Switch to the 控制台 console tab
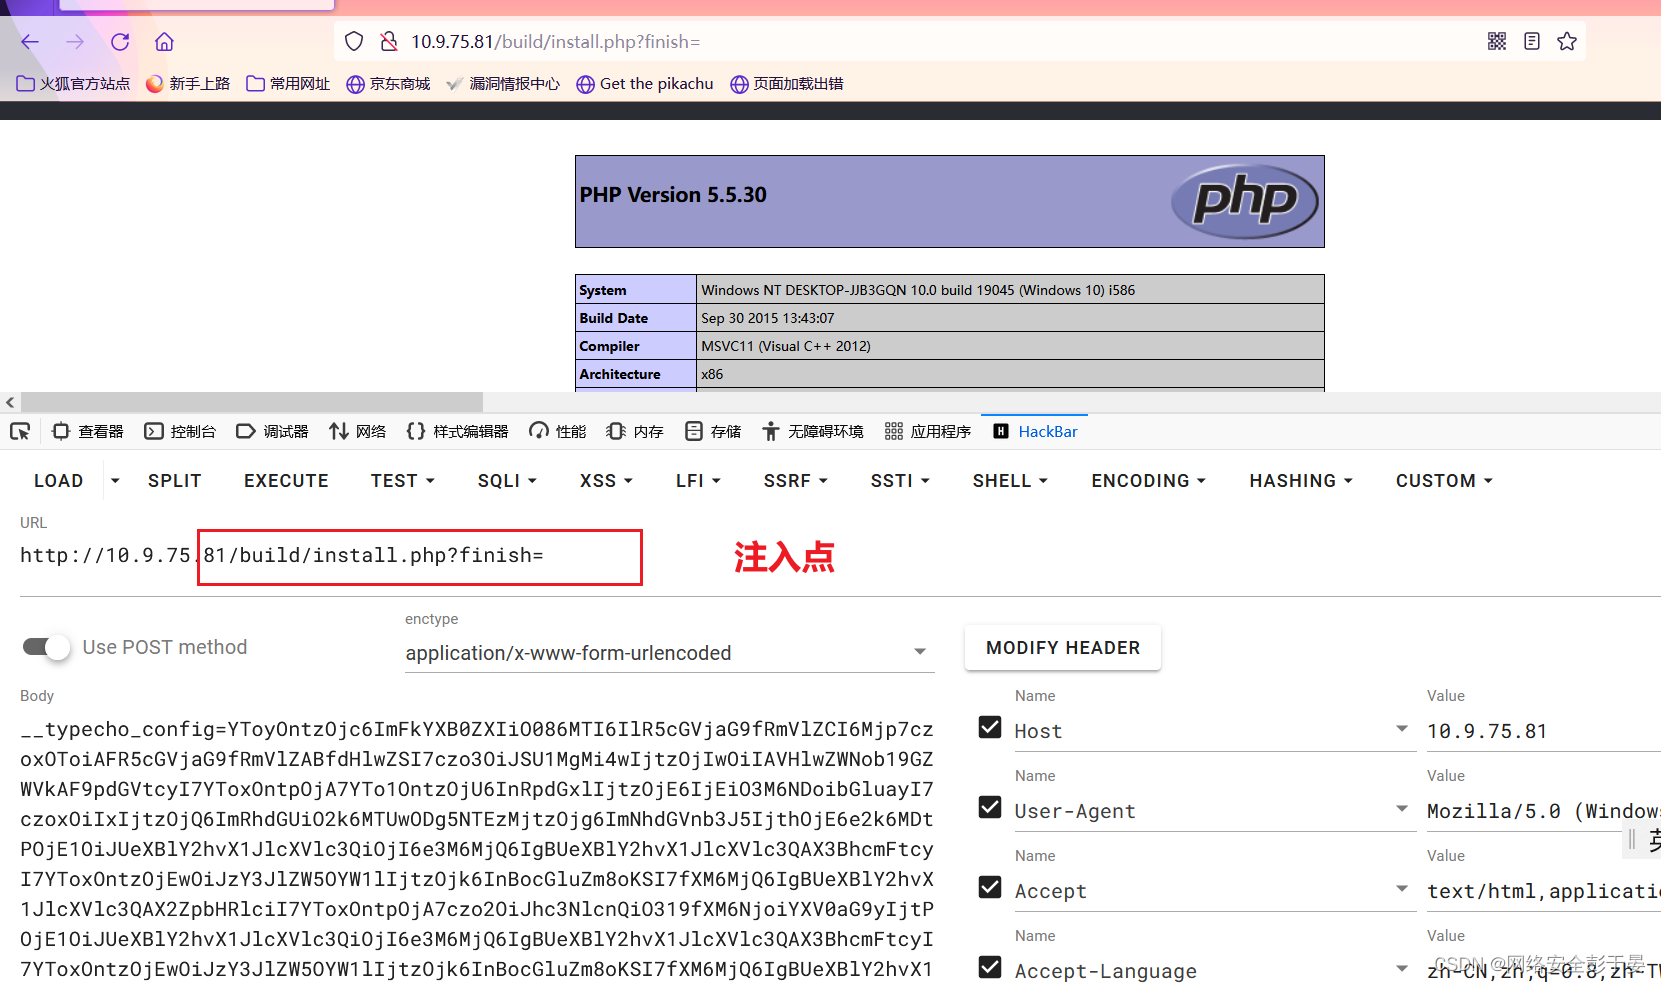This screenshot has height=984, width=1661. [180, 431]
